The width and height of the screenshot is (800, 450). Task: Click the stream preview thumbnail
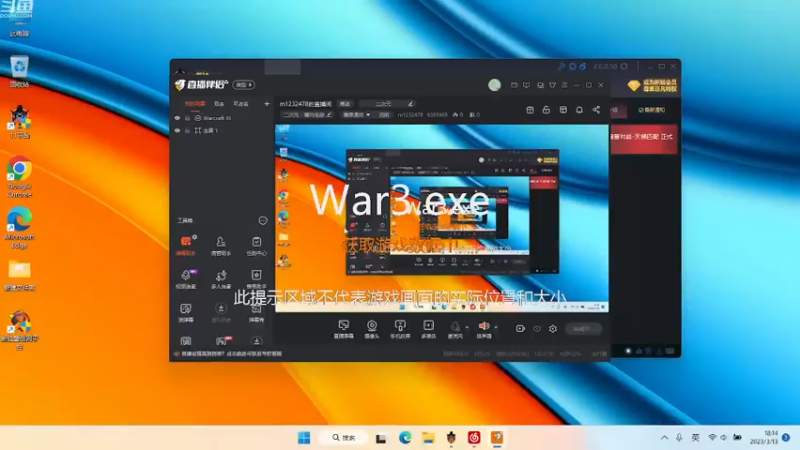pos(442,218)
